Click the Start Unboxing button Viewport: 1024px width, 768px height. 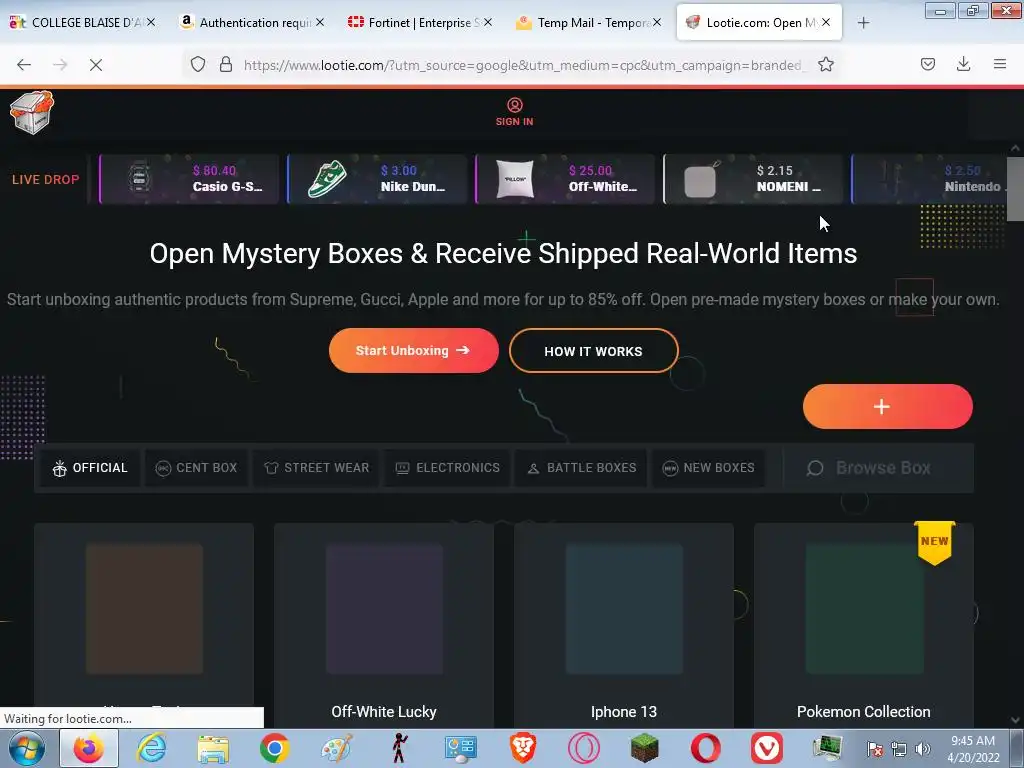pyautogui.click(x=413, y=351)
